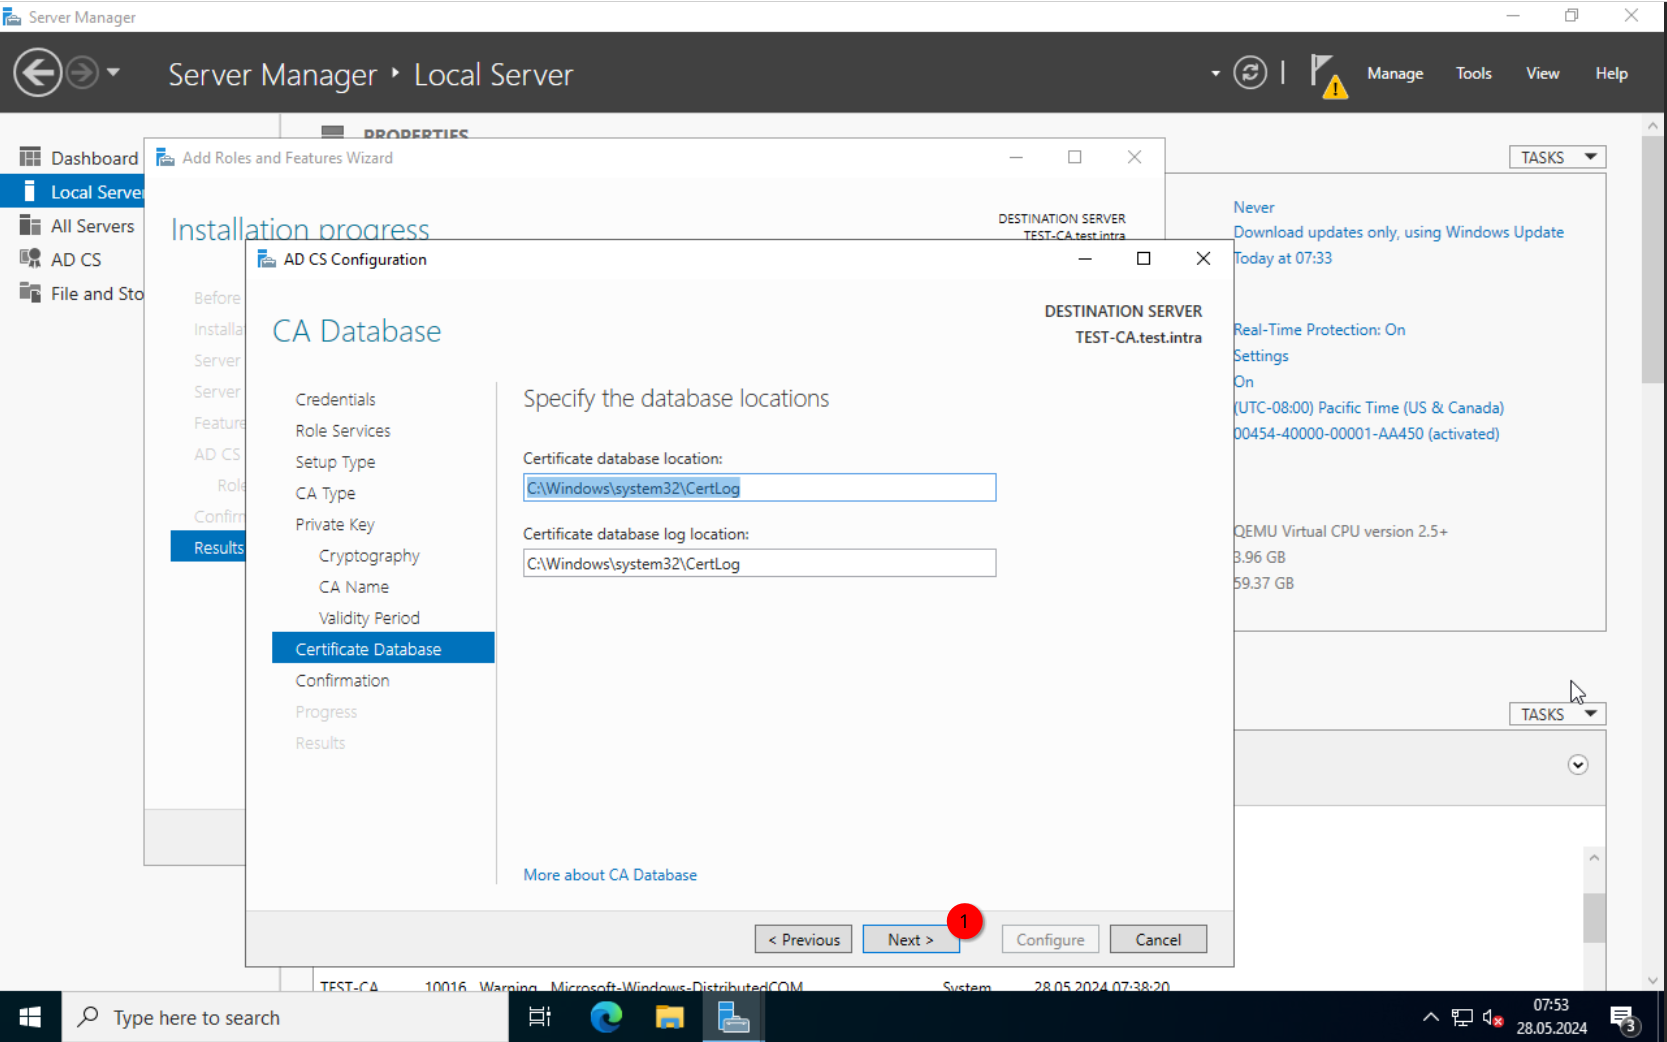The image size is (1667, 1042).
Task: Click Server Manager taskbar icon
Action: (x=734, y=1017)
